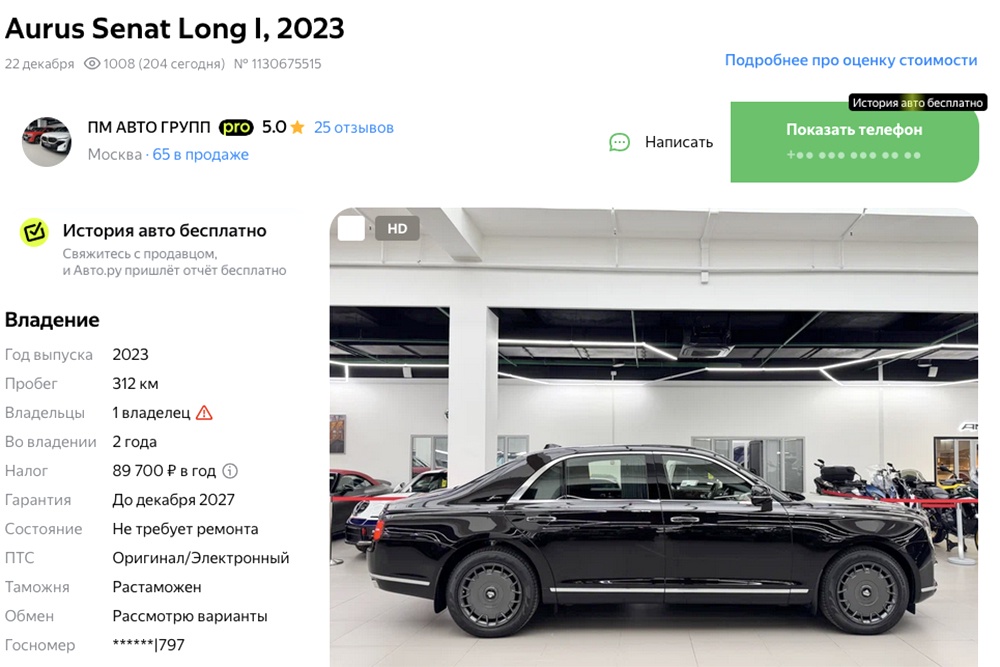Click the warning triangle next to 1 владелец
Screen dimensions: 1000x667
point(204,413)
